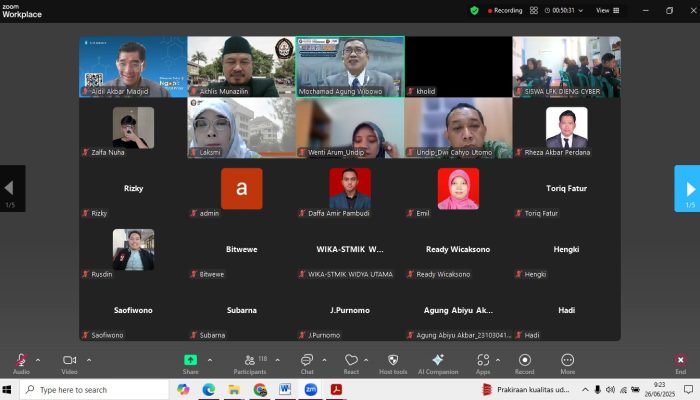Click the Recording indicator
The height and width of the screenshot is (400, 700).
click(505, 10)
